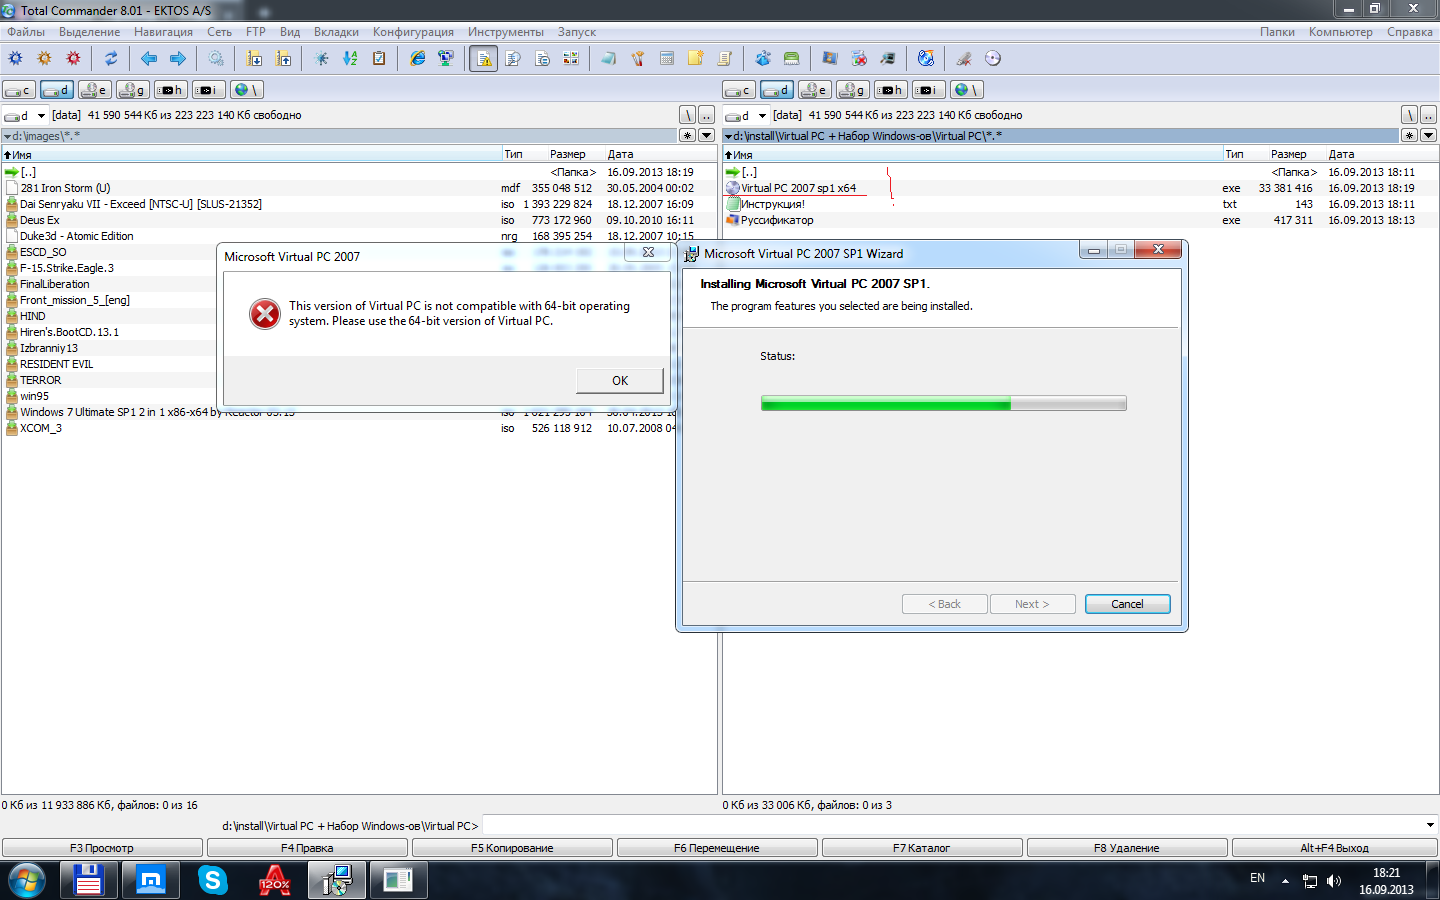Open the FTP menu
The width and height of the screenshot is (1440, 900).
coord(256,32)
